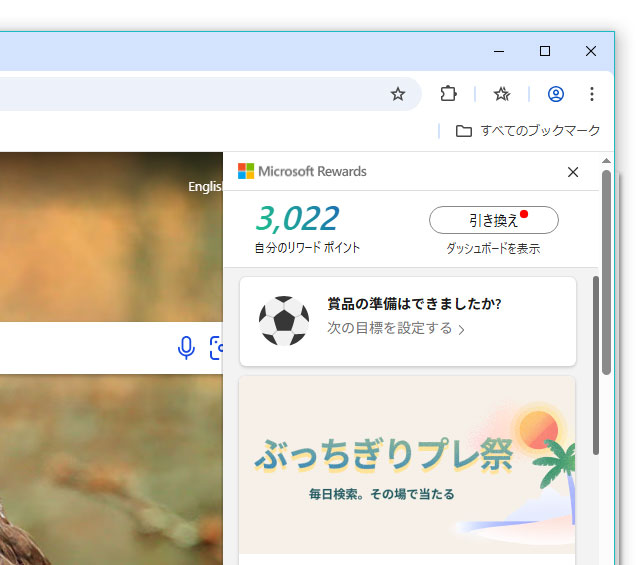Click the soccer ball icon
This screenshot has height=565, width=643.
point(283,321)
